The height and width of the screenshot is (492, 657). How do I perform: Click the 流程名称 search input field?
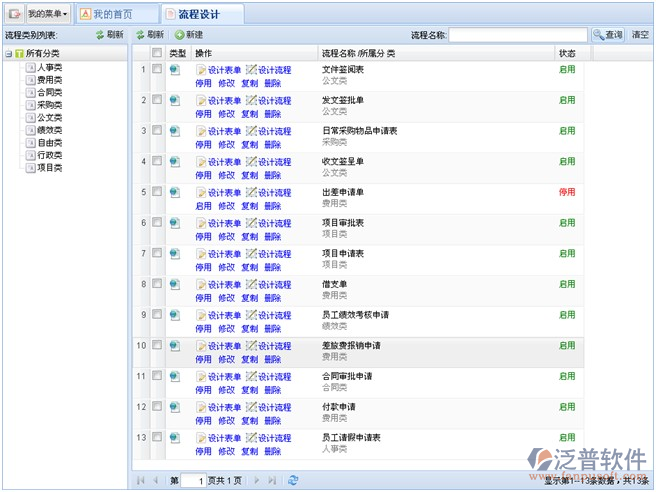[517, 35]
